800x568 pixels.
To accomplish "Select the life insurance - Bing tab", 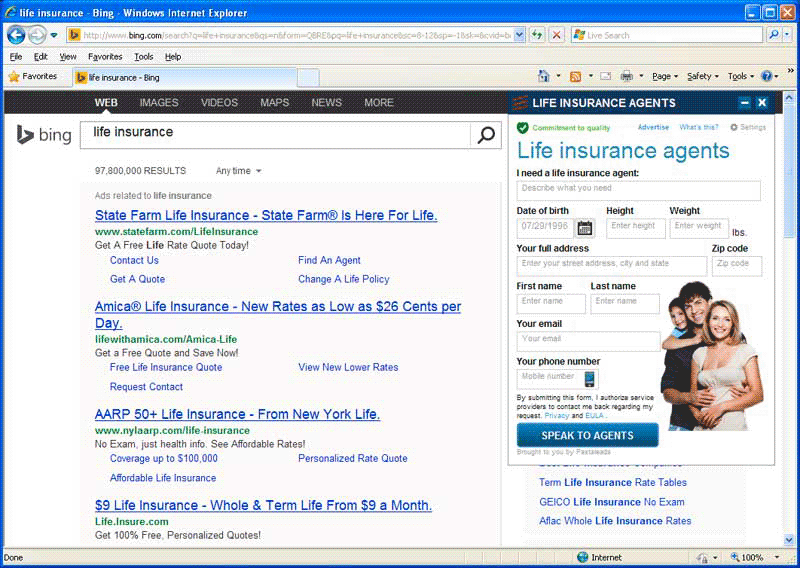I will (x=184, y=78).
